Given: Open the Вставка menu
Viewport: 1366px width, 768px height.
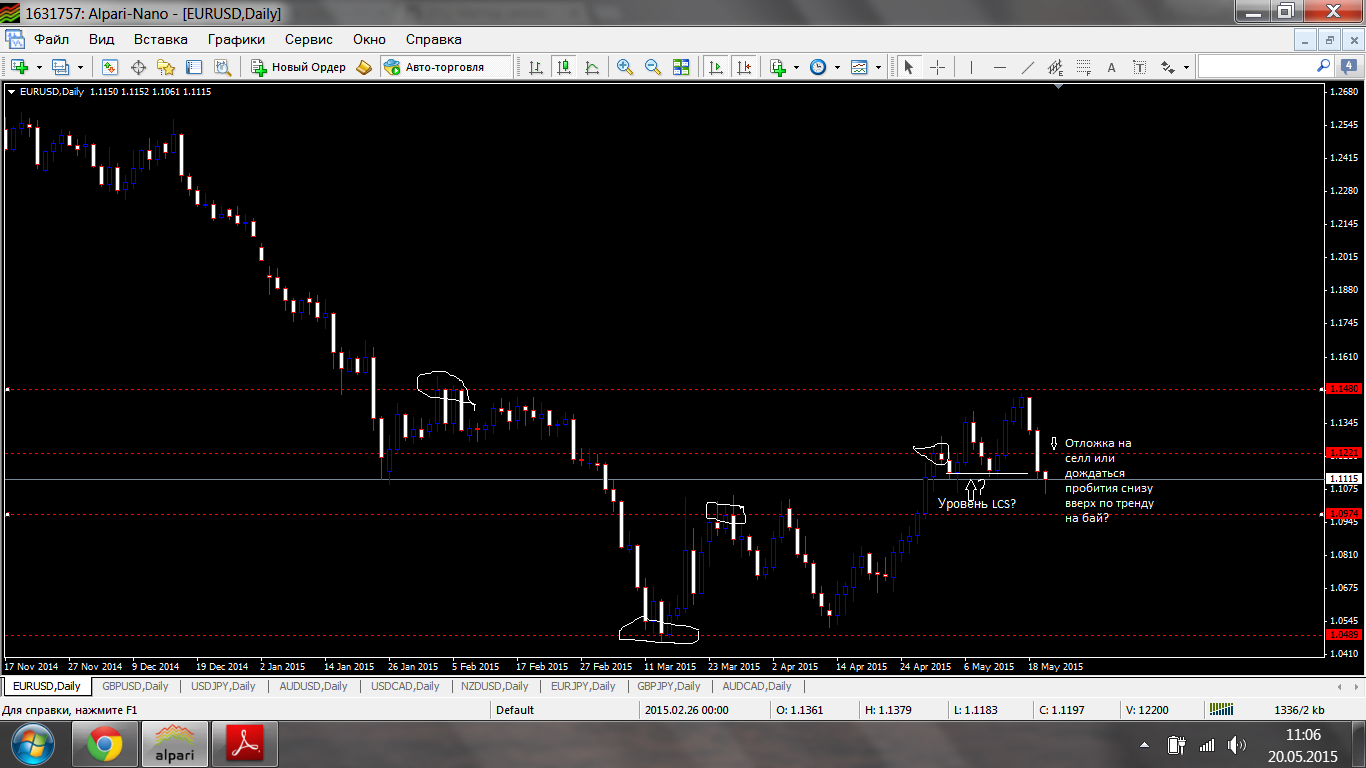Looking at the screenshot, I should (x=160, y=40).
